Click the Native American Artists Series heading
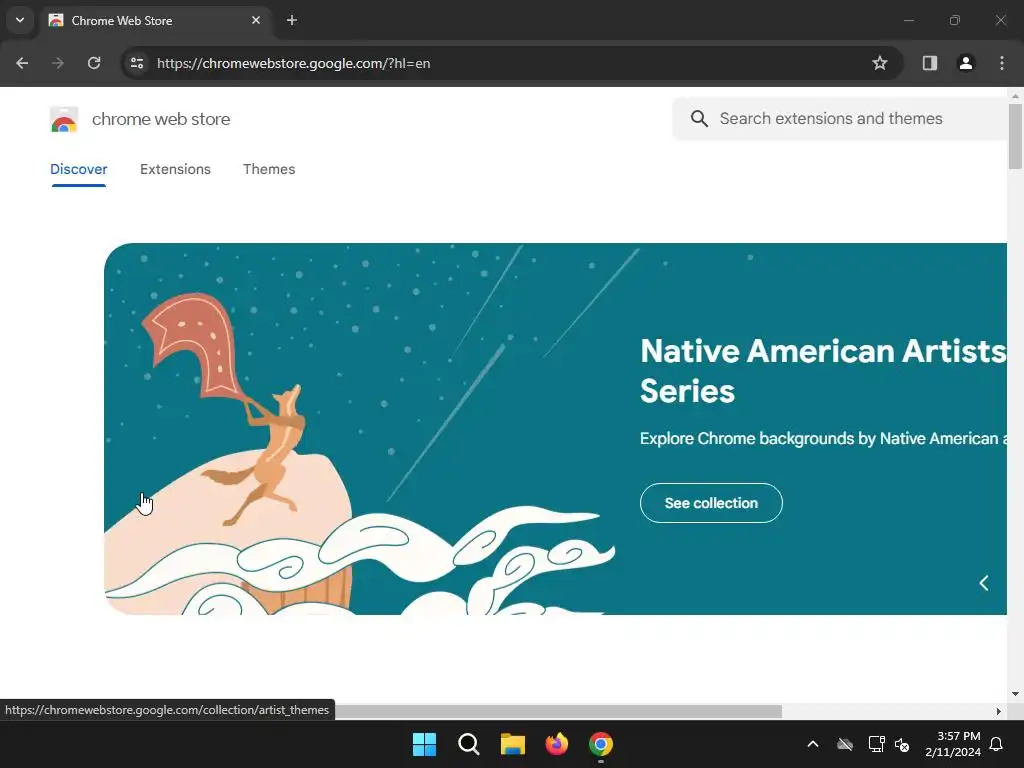Screen dimensions: 1024x768 823,371
